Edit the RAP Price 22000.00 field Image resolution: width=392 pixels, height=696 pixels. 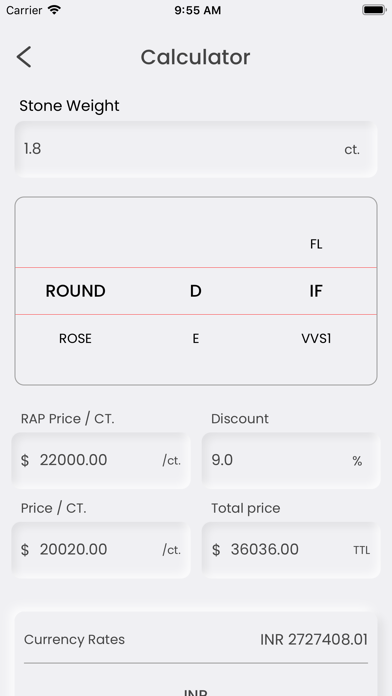click(101, 460)
